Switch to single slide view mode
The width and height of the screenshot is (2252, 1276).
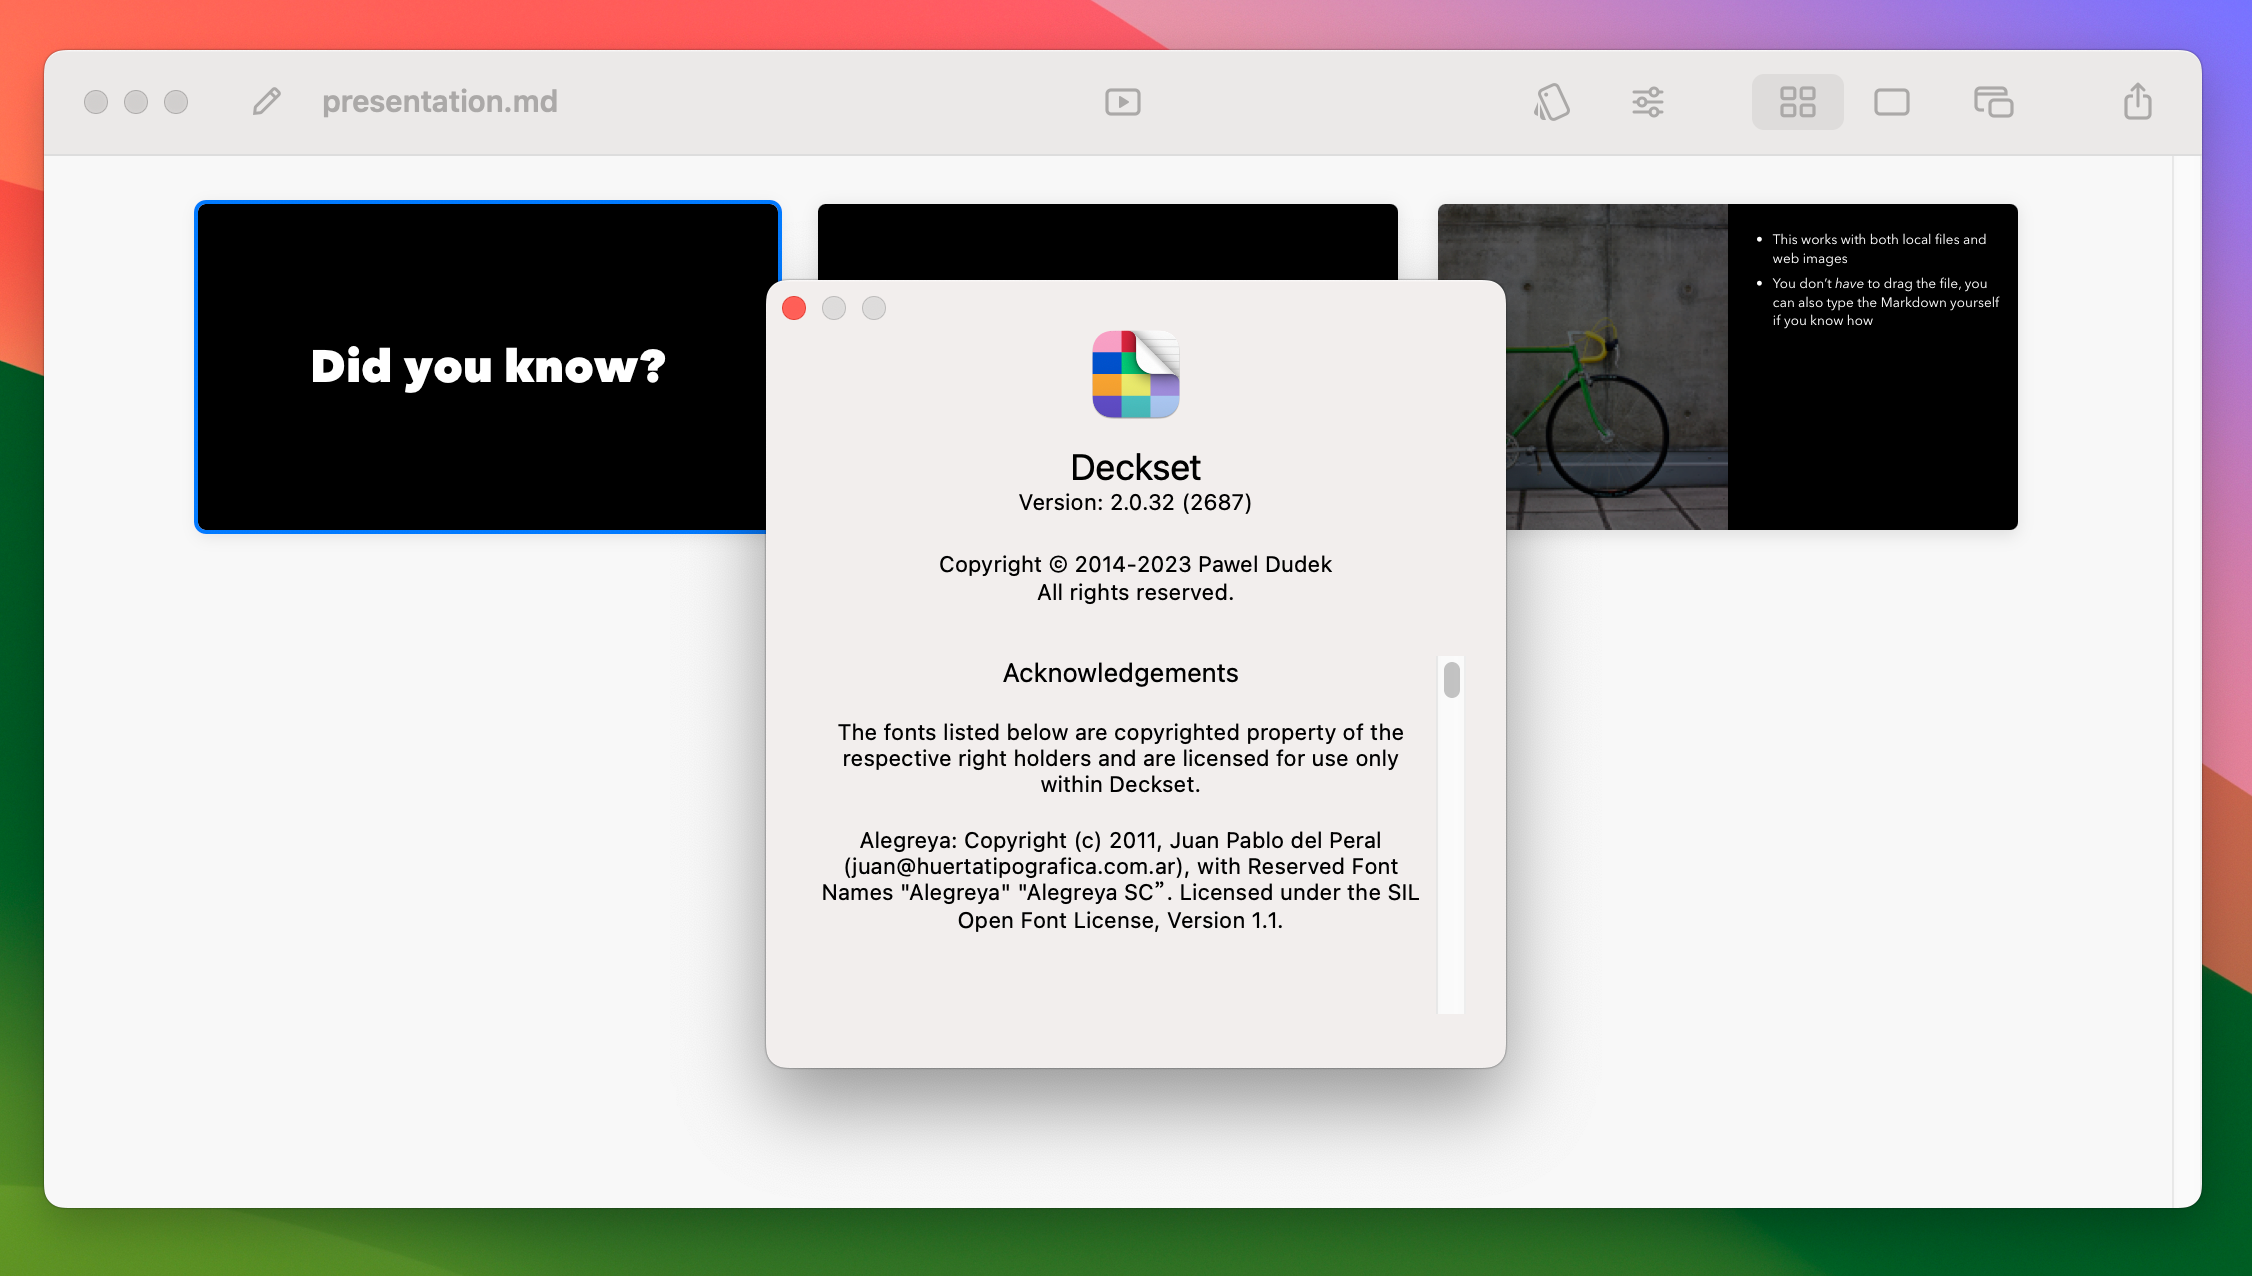click(x=1891, y=101)
